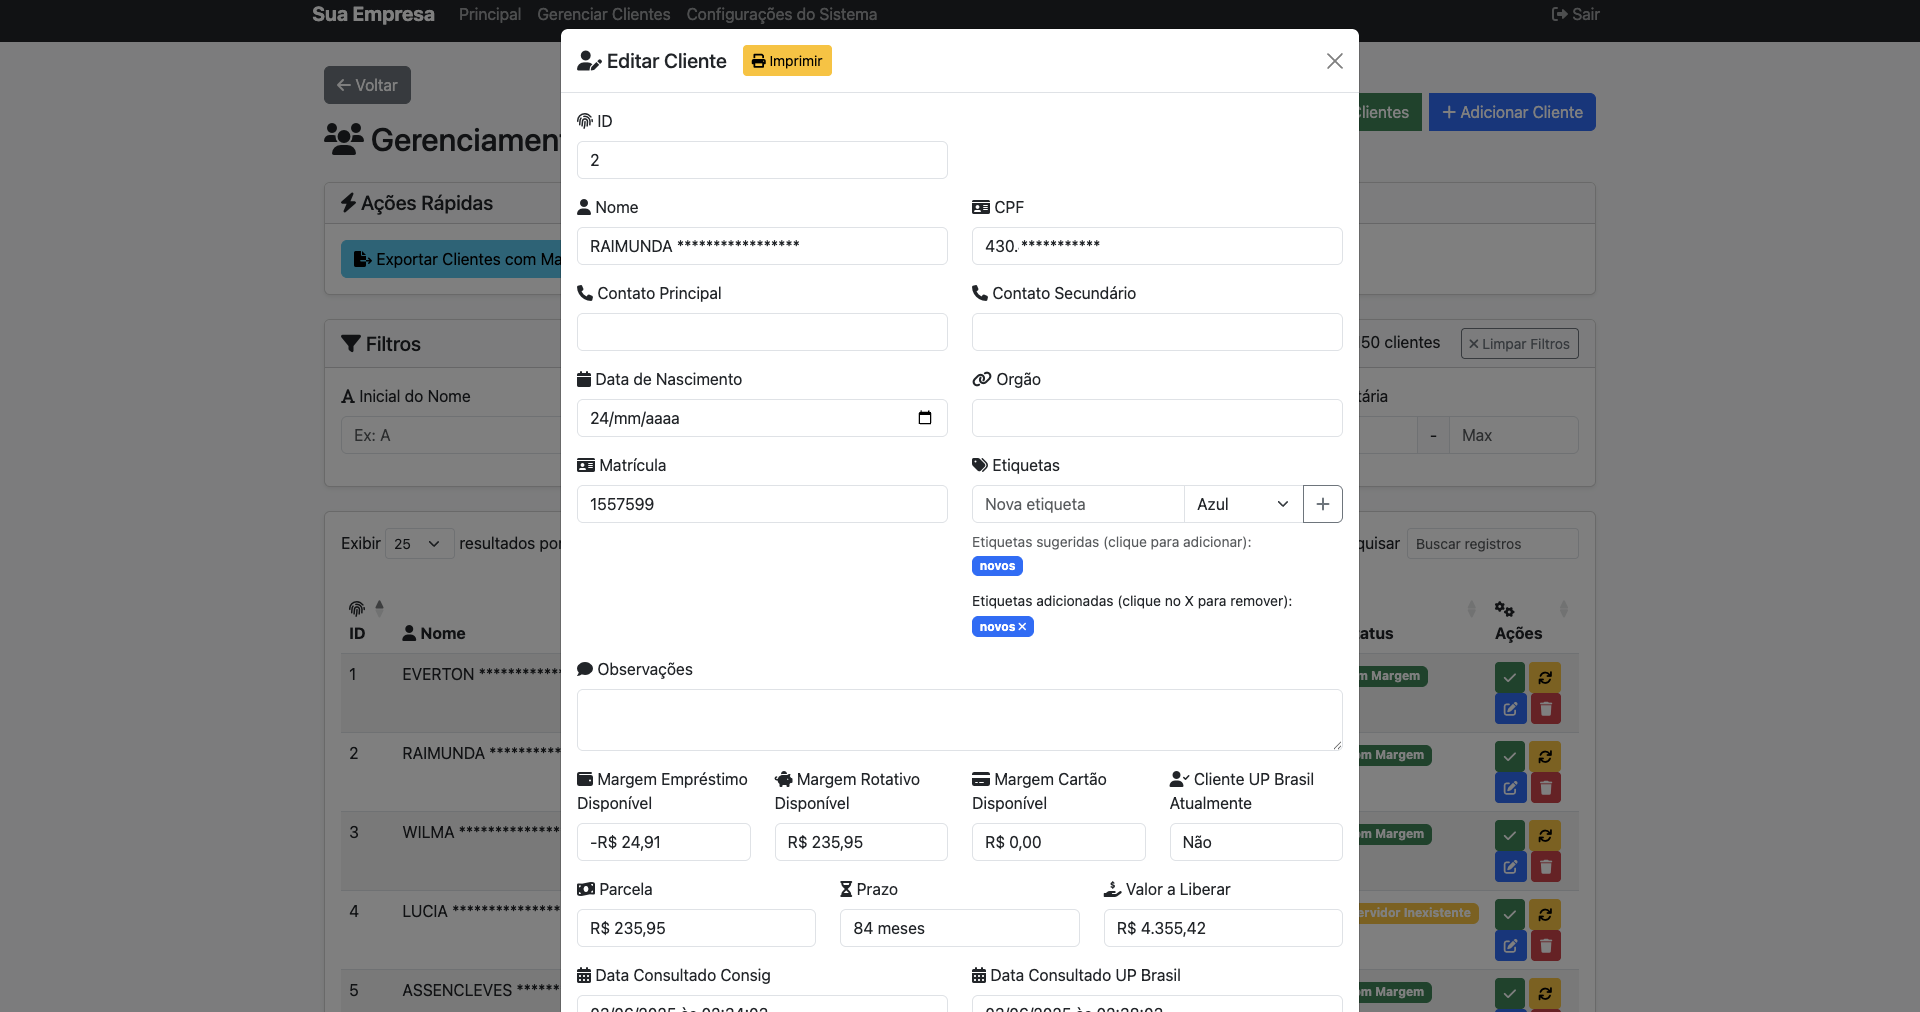The image size is (1920, 1012).
Task: Click blue edit icon for WILMA row
Action: pyautogui.click(x=1509, y=867)
